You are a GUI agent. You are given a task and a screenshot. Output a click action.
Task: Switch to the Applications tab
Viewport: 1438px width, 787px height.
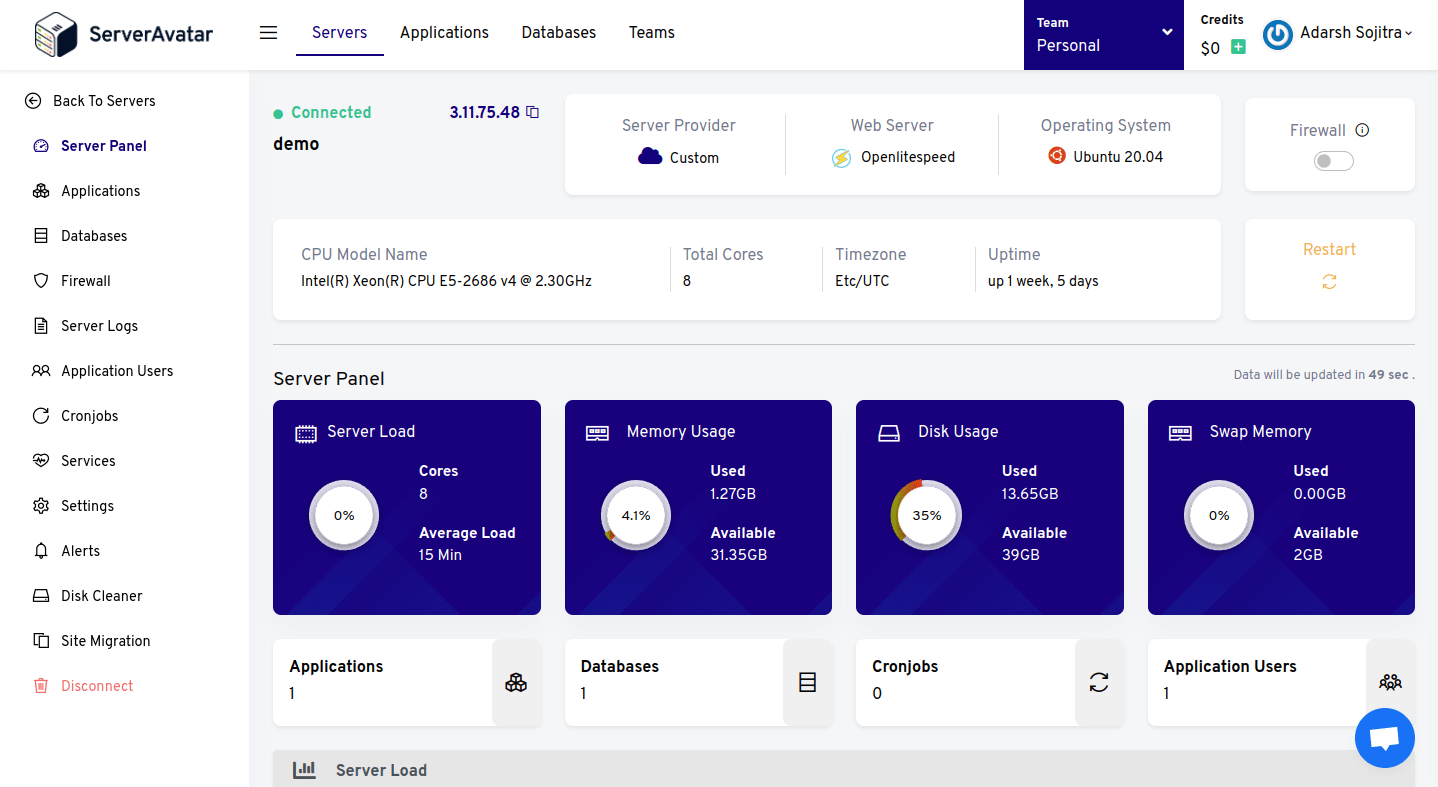click(x=444, y=32)
